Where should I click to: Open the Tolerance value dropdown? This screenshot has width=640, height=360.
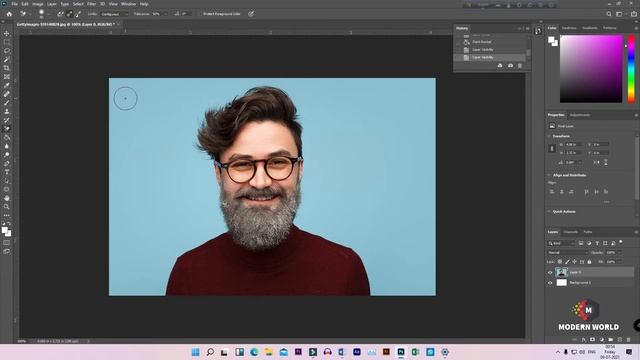(x=165, y=14)
